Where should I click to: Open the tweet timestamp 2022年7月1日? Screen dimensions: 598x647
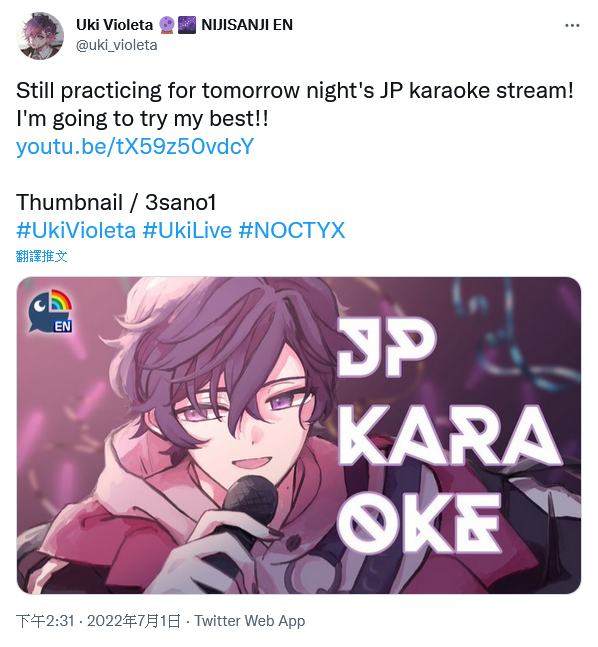(x=134, y=621)
